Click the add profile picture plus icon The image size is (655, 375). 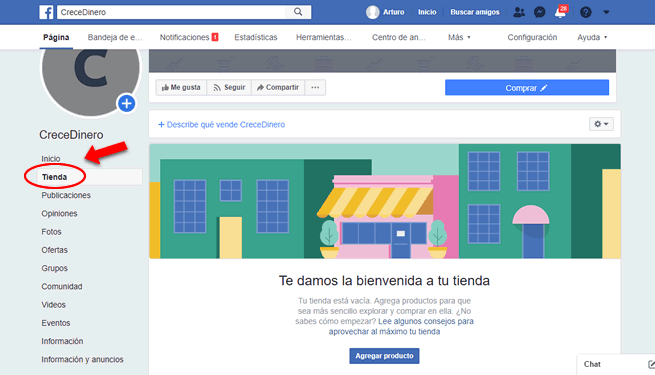pos(127,103)
